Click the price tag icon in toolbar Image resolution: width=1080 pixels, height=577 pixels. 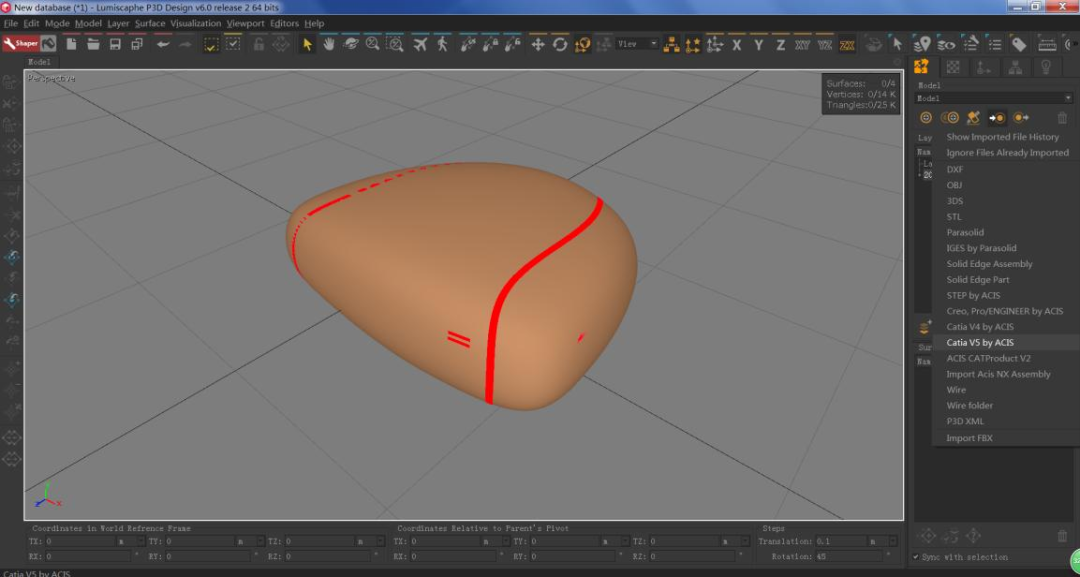click(1019, 44)
